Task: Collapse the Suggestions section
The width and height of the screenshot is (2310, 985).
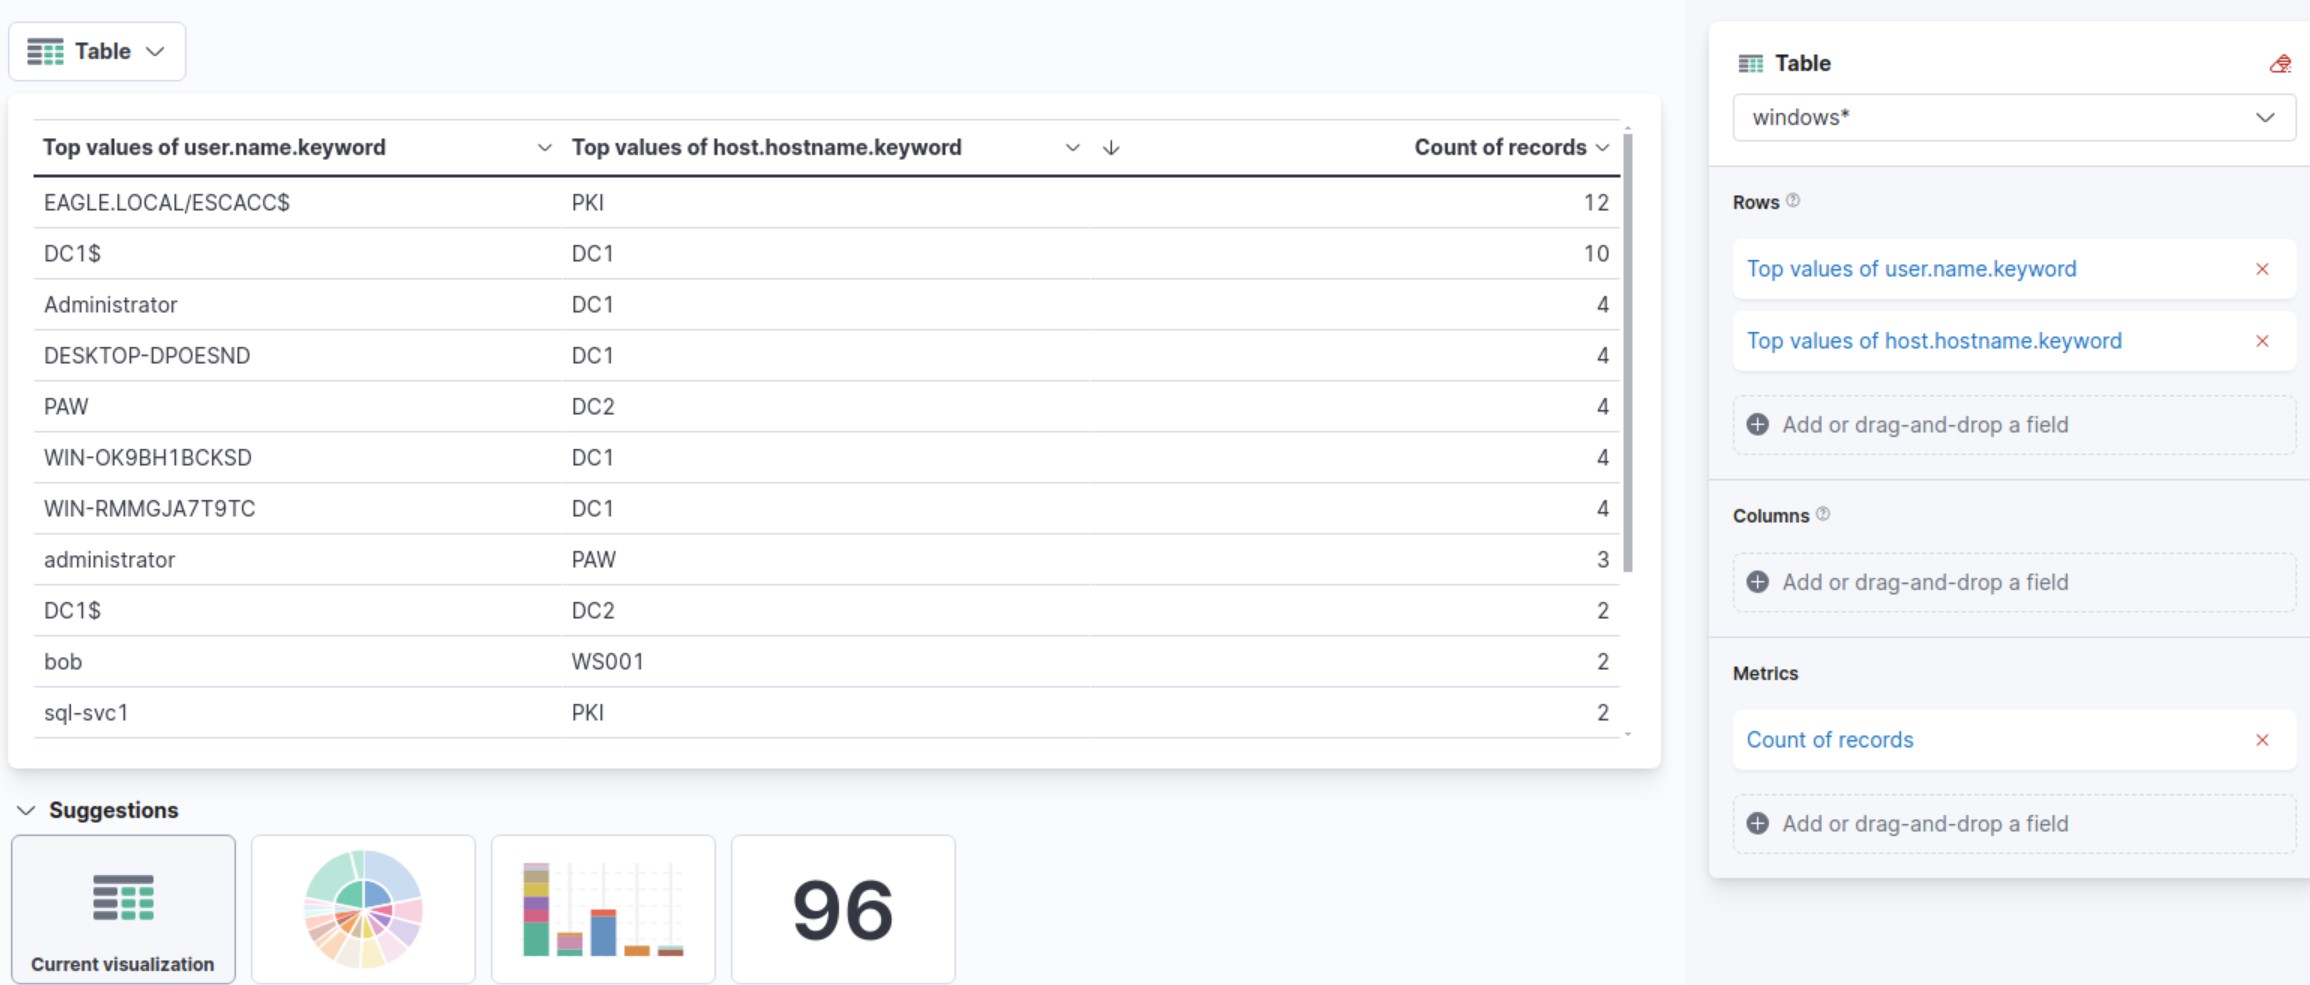Action: (27, 810)
